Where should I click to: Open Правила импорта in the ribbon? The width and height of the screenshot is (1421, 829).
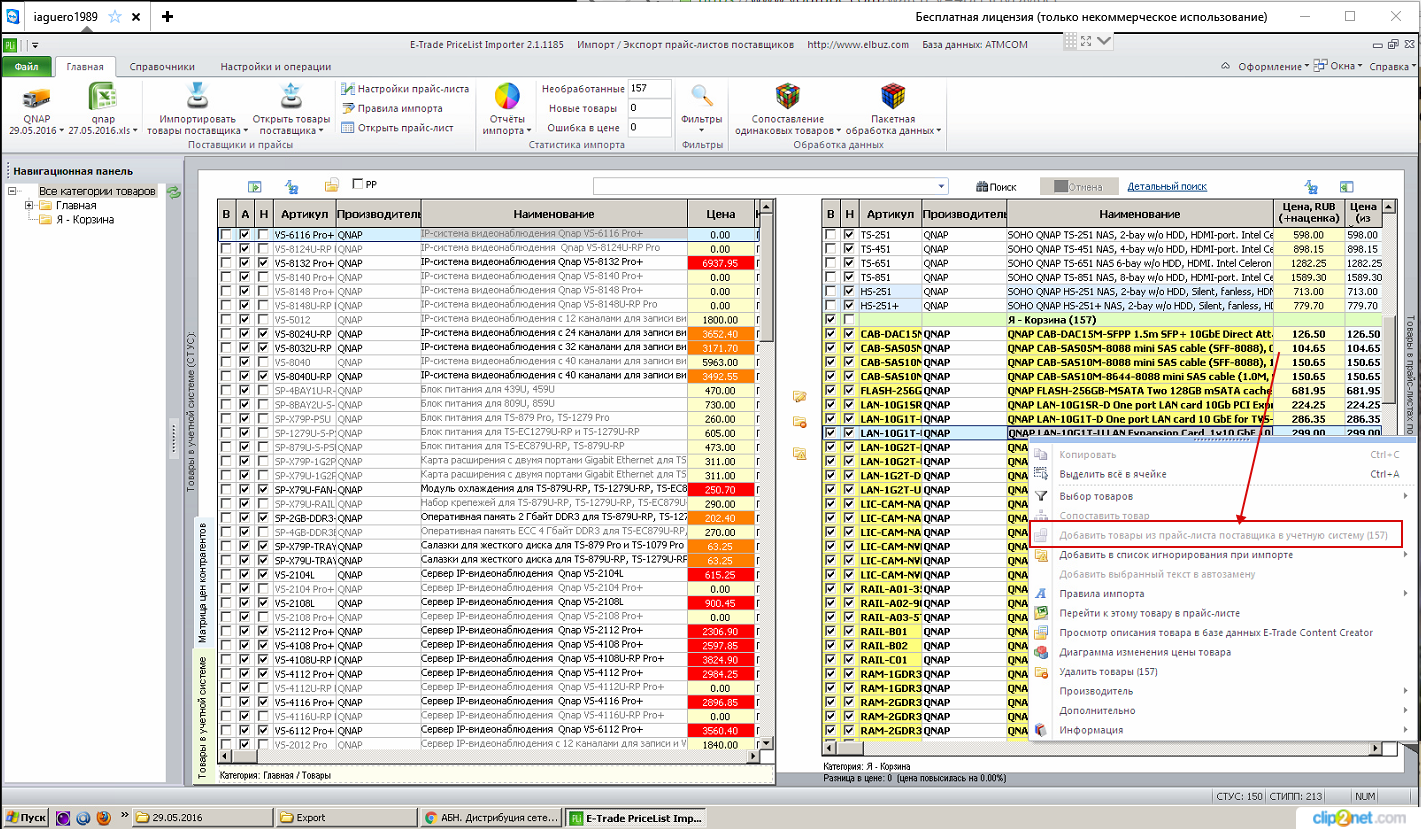[391, 108]
